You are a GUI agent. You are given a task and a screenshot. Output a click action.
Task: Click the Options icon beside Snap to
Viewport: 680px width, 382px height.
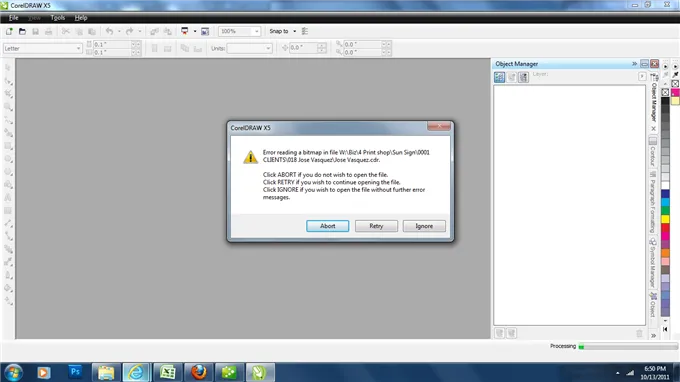tap(305, 31)
